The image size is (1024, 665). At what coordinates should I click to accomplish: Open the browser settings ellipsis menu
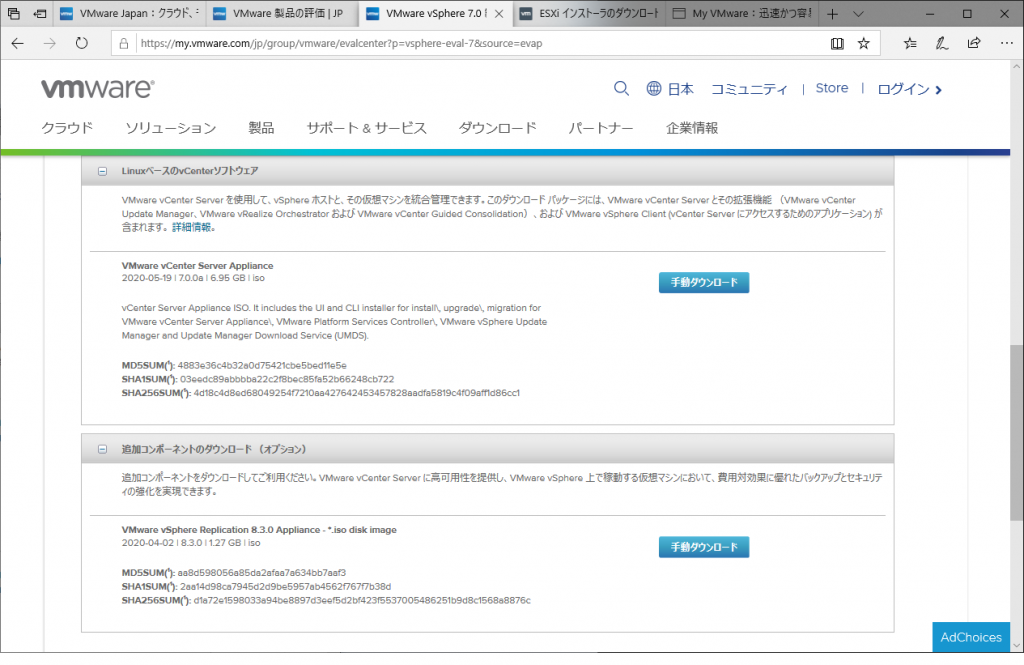[x=1006, y=43]
